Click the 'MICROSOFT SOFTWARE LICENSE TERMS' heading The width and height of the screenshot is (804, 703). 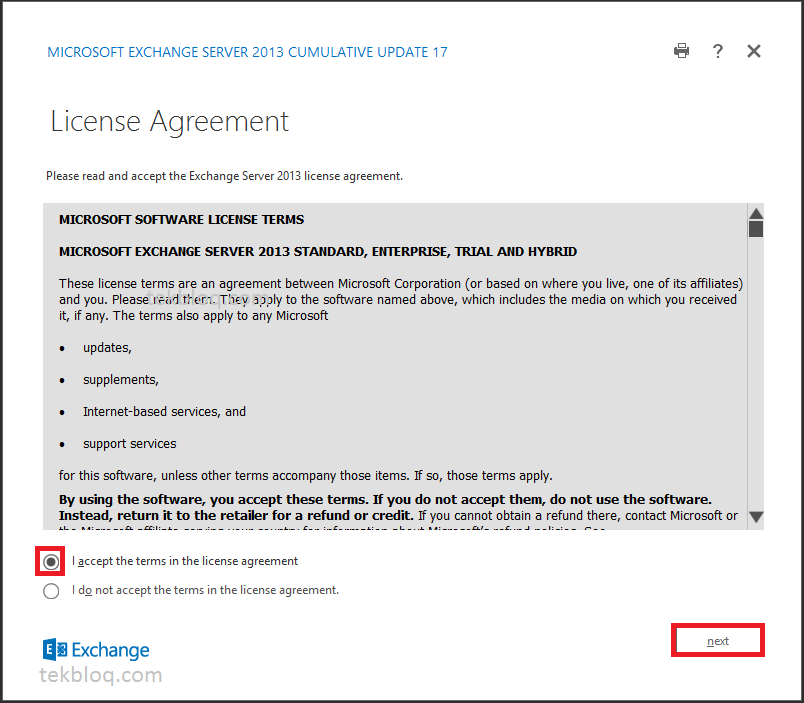pyautogui.click(x=182, y=219)
